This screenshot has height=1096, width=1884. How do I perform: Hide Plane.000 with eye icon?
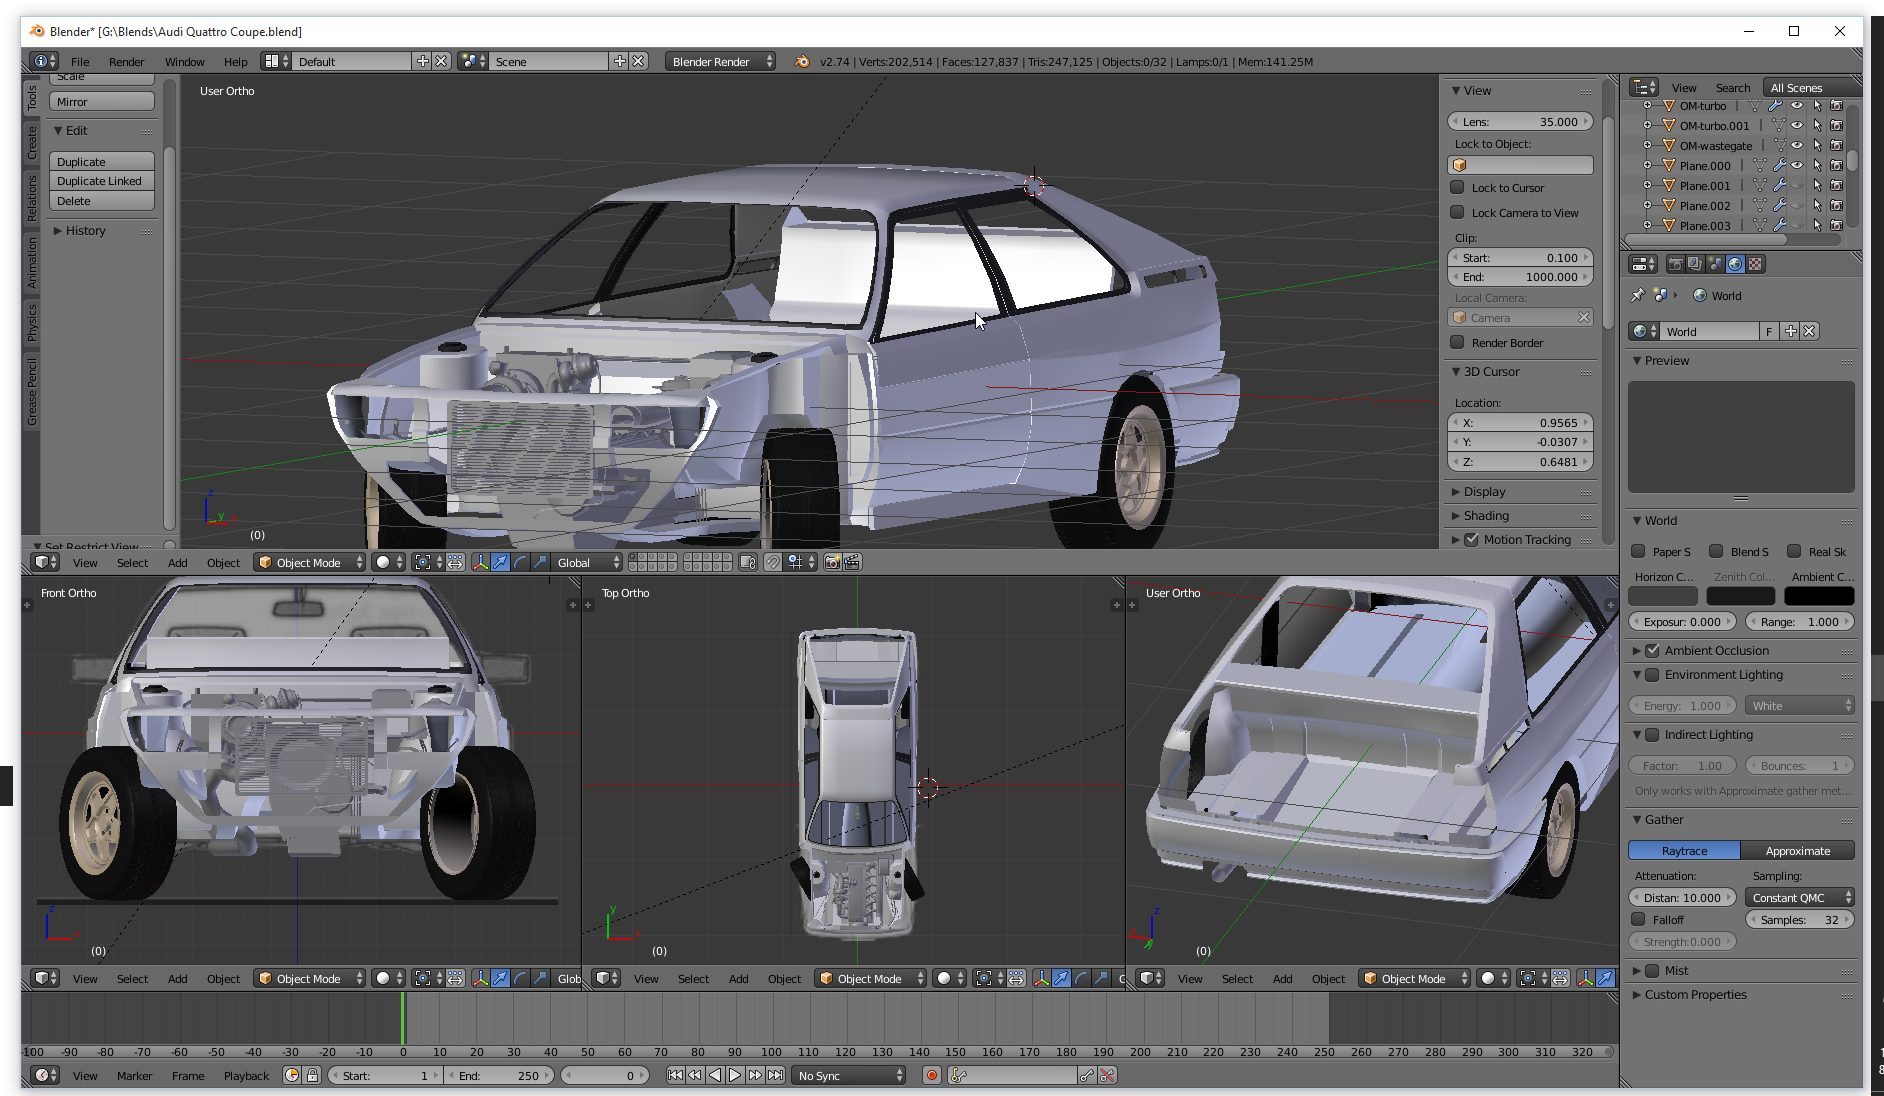1798,165
